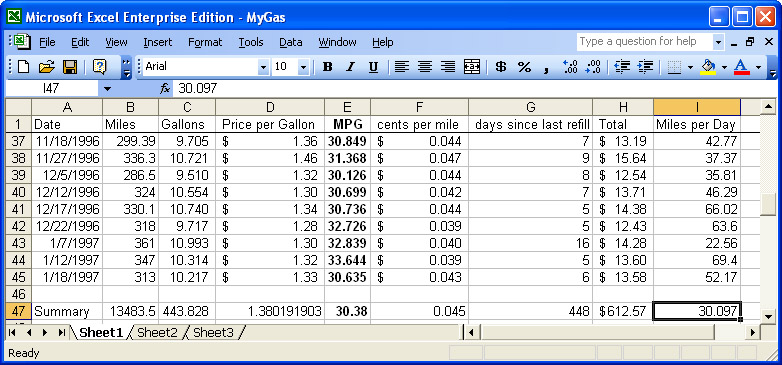Open the Edit menu
This screenshot has height=365, width=782.
(80, 42)
